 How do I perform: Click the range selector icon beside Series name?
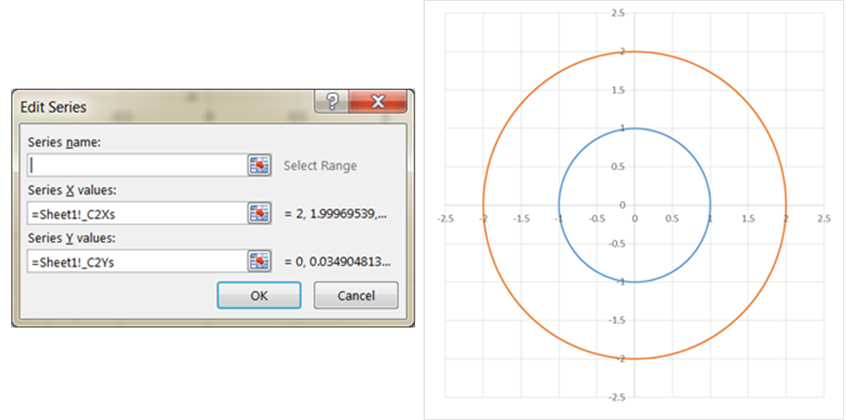tap(260, 165)
